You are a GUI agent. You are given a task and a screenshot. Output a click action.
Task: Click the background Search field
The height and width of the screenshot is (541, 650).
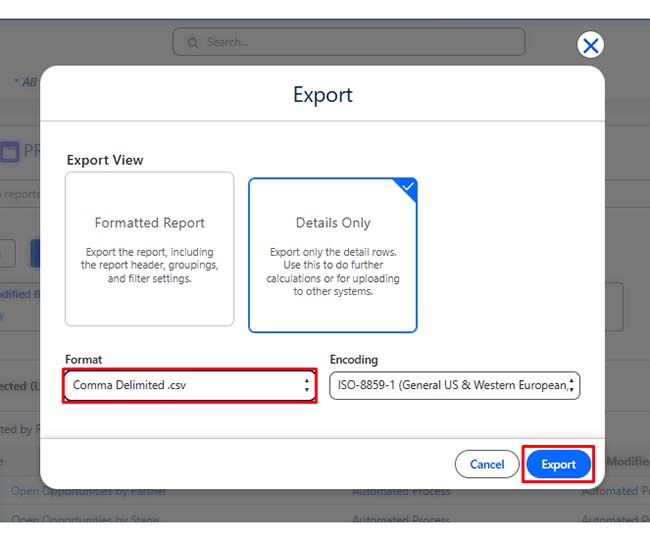click(x=349, y=42)
